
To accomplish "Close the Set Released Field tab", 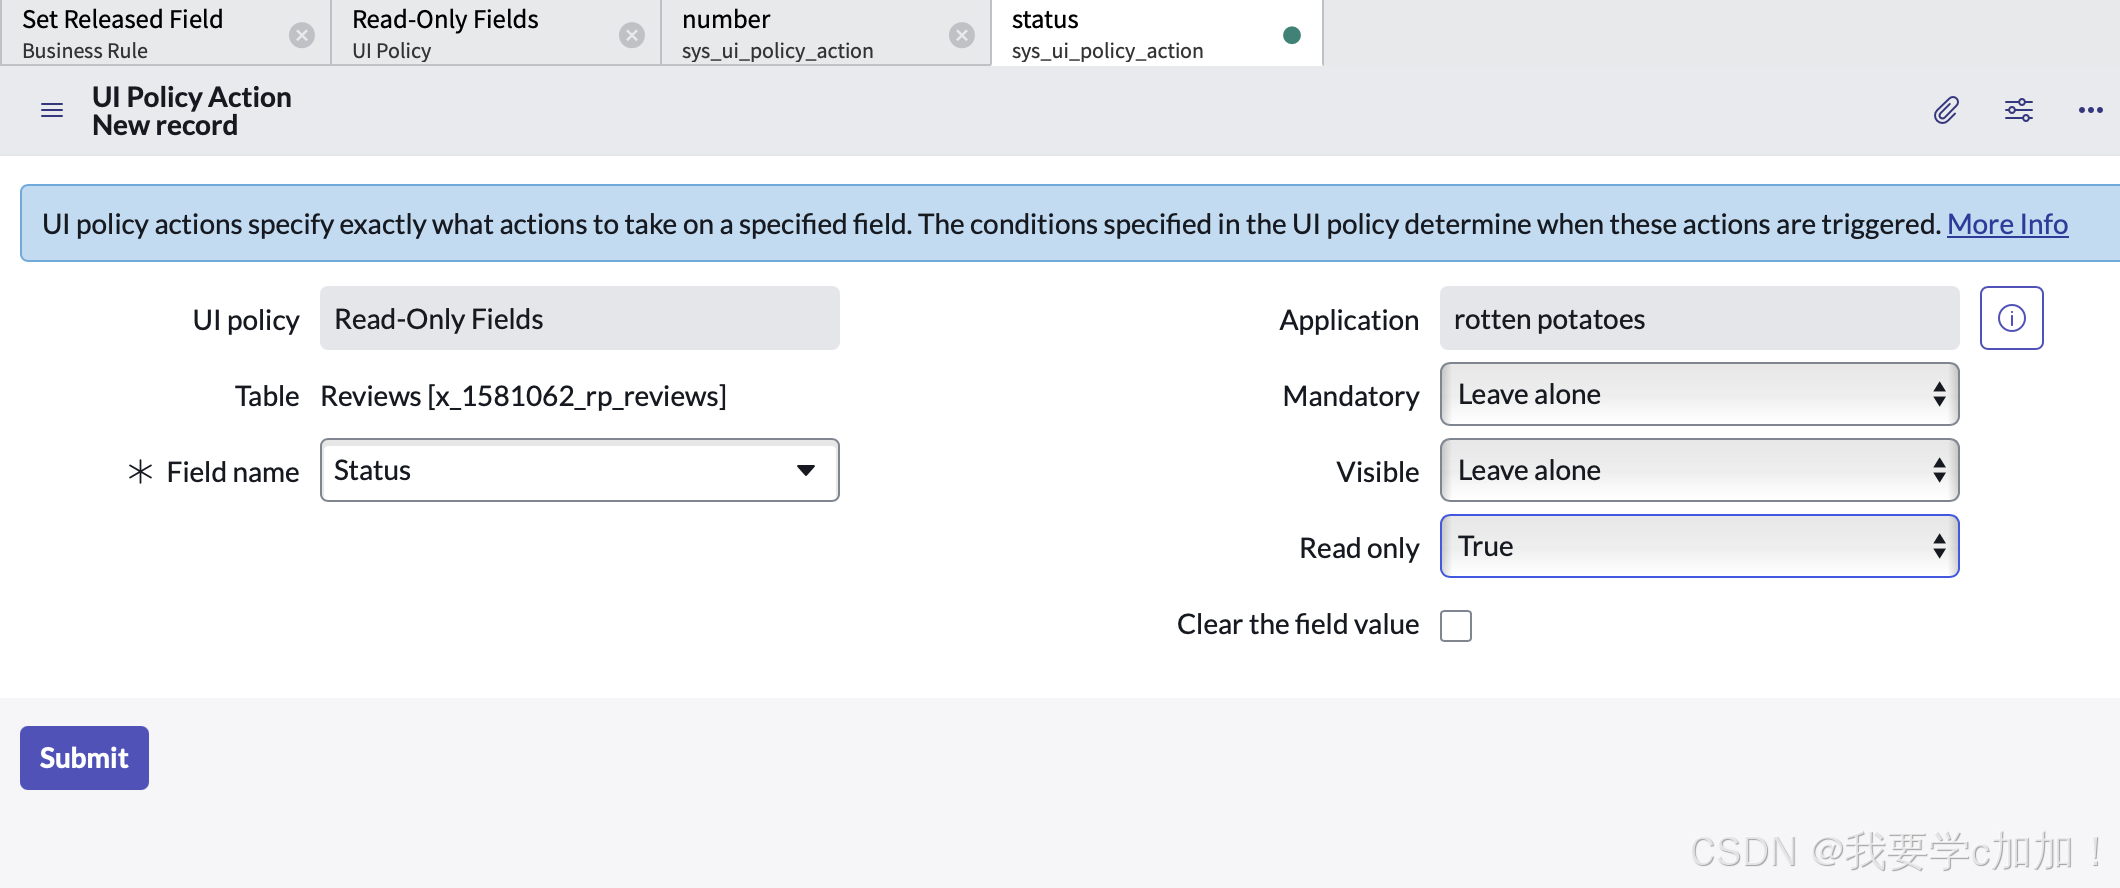I will pyautogui.click(x=301, y=36).
